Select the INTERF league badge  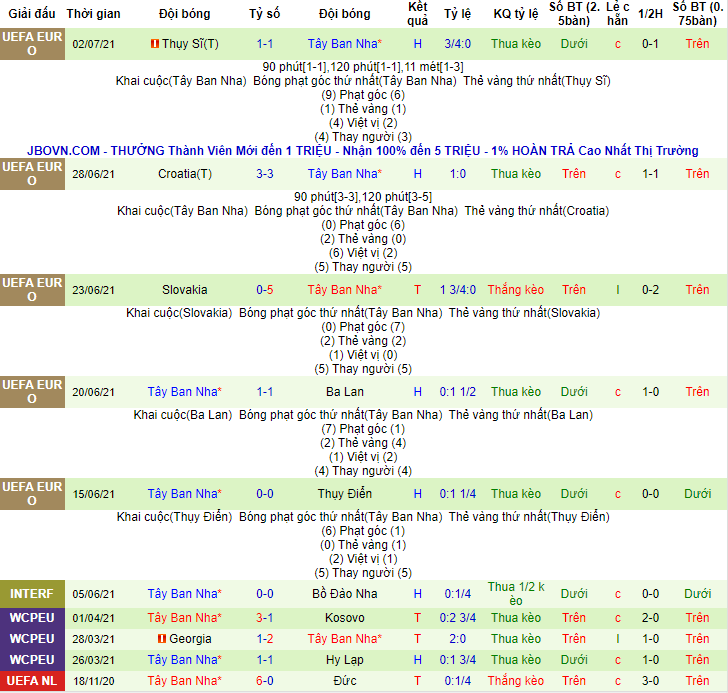click(x=31, y=594)
